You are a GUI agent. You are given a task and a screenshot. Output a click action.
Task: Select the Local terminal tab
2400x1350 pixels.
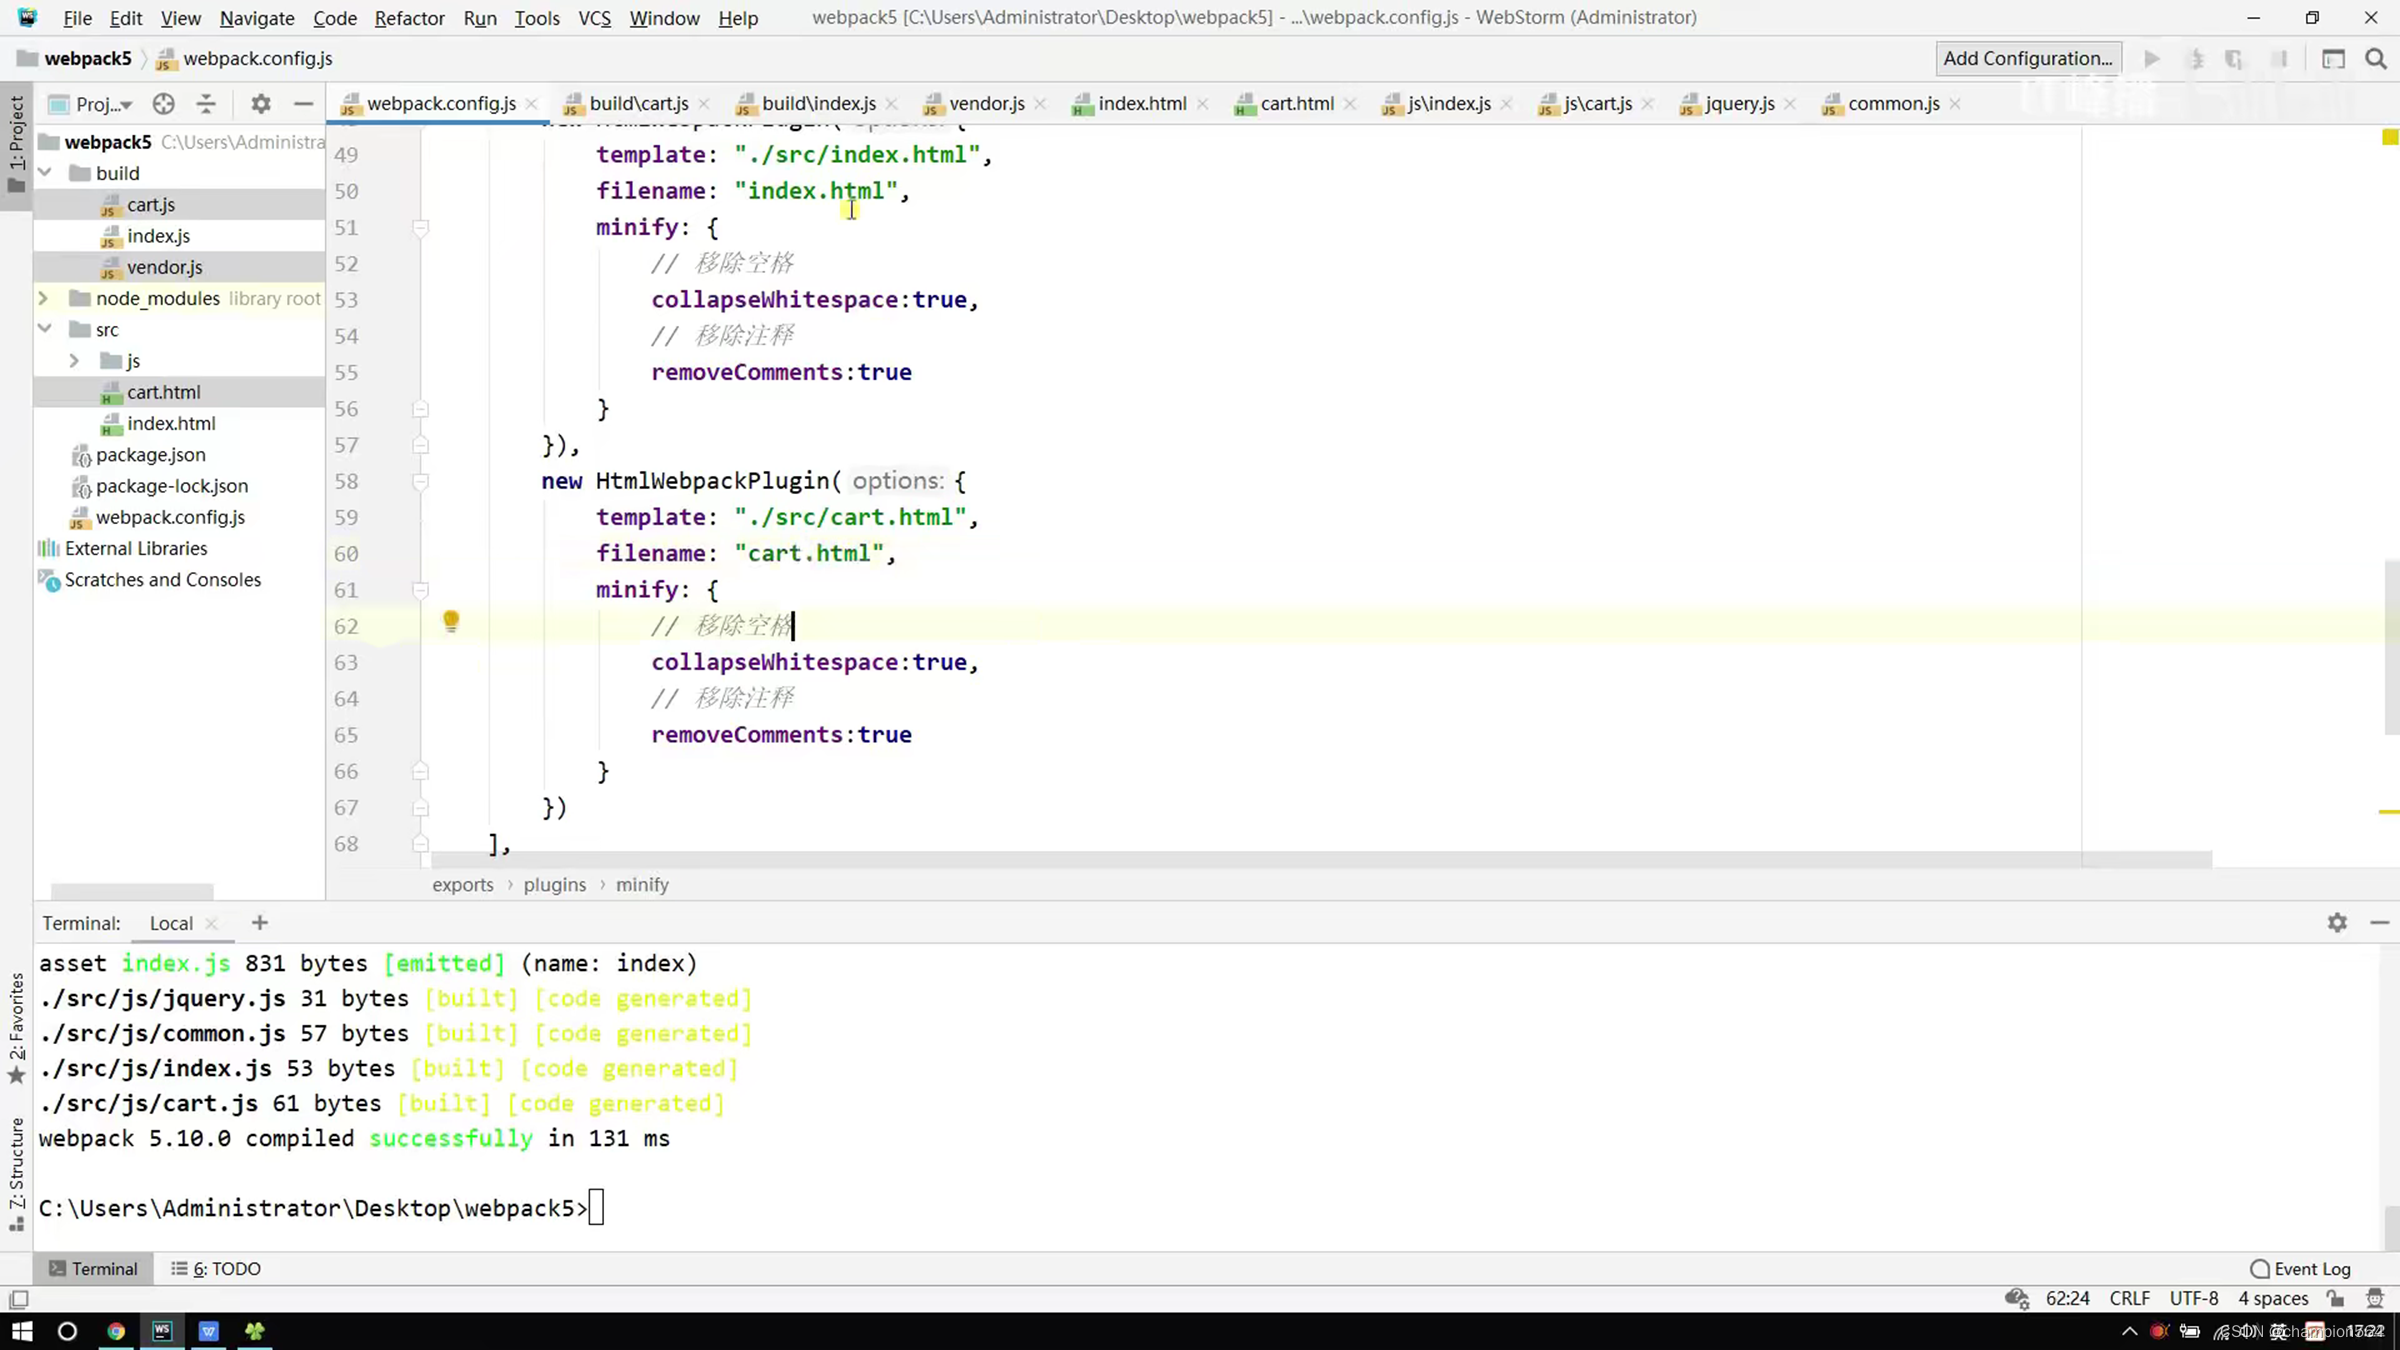coord(171,923)
